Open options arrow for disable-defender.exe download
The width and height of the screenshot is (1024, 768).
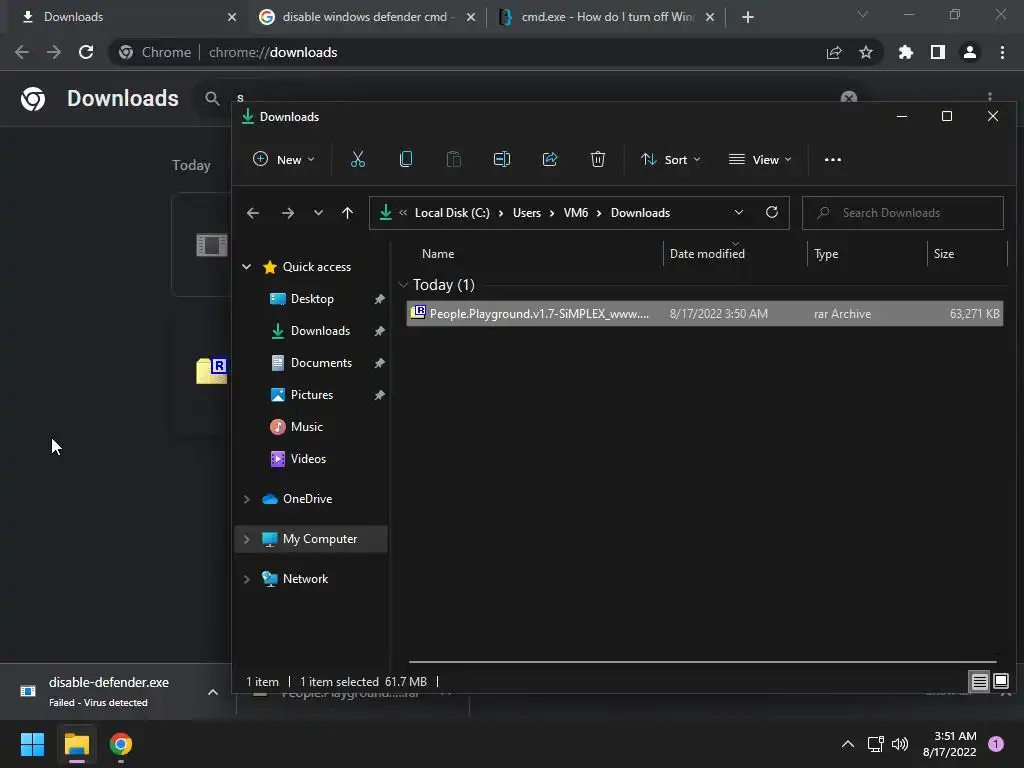pyautogui.click(x=213, y=692)
